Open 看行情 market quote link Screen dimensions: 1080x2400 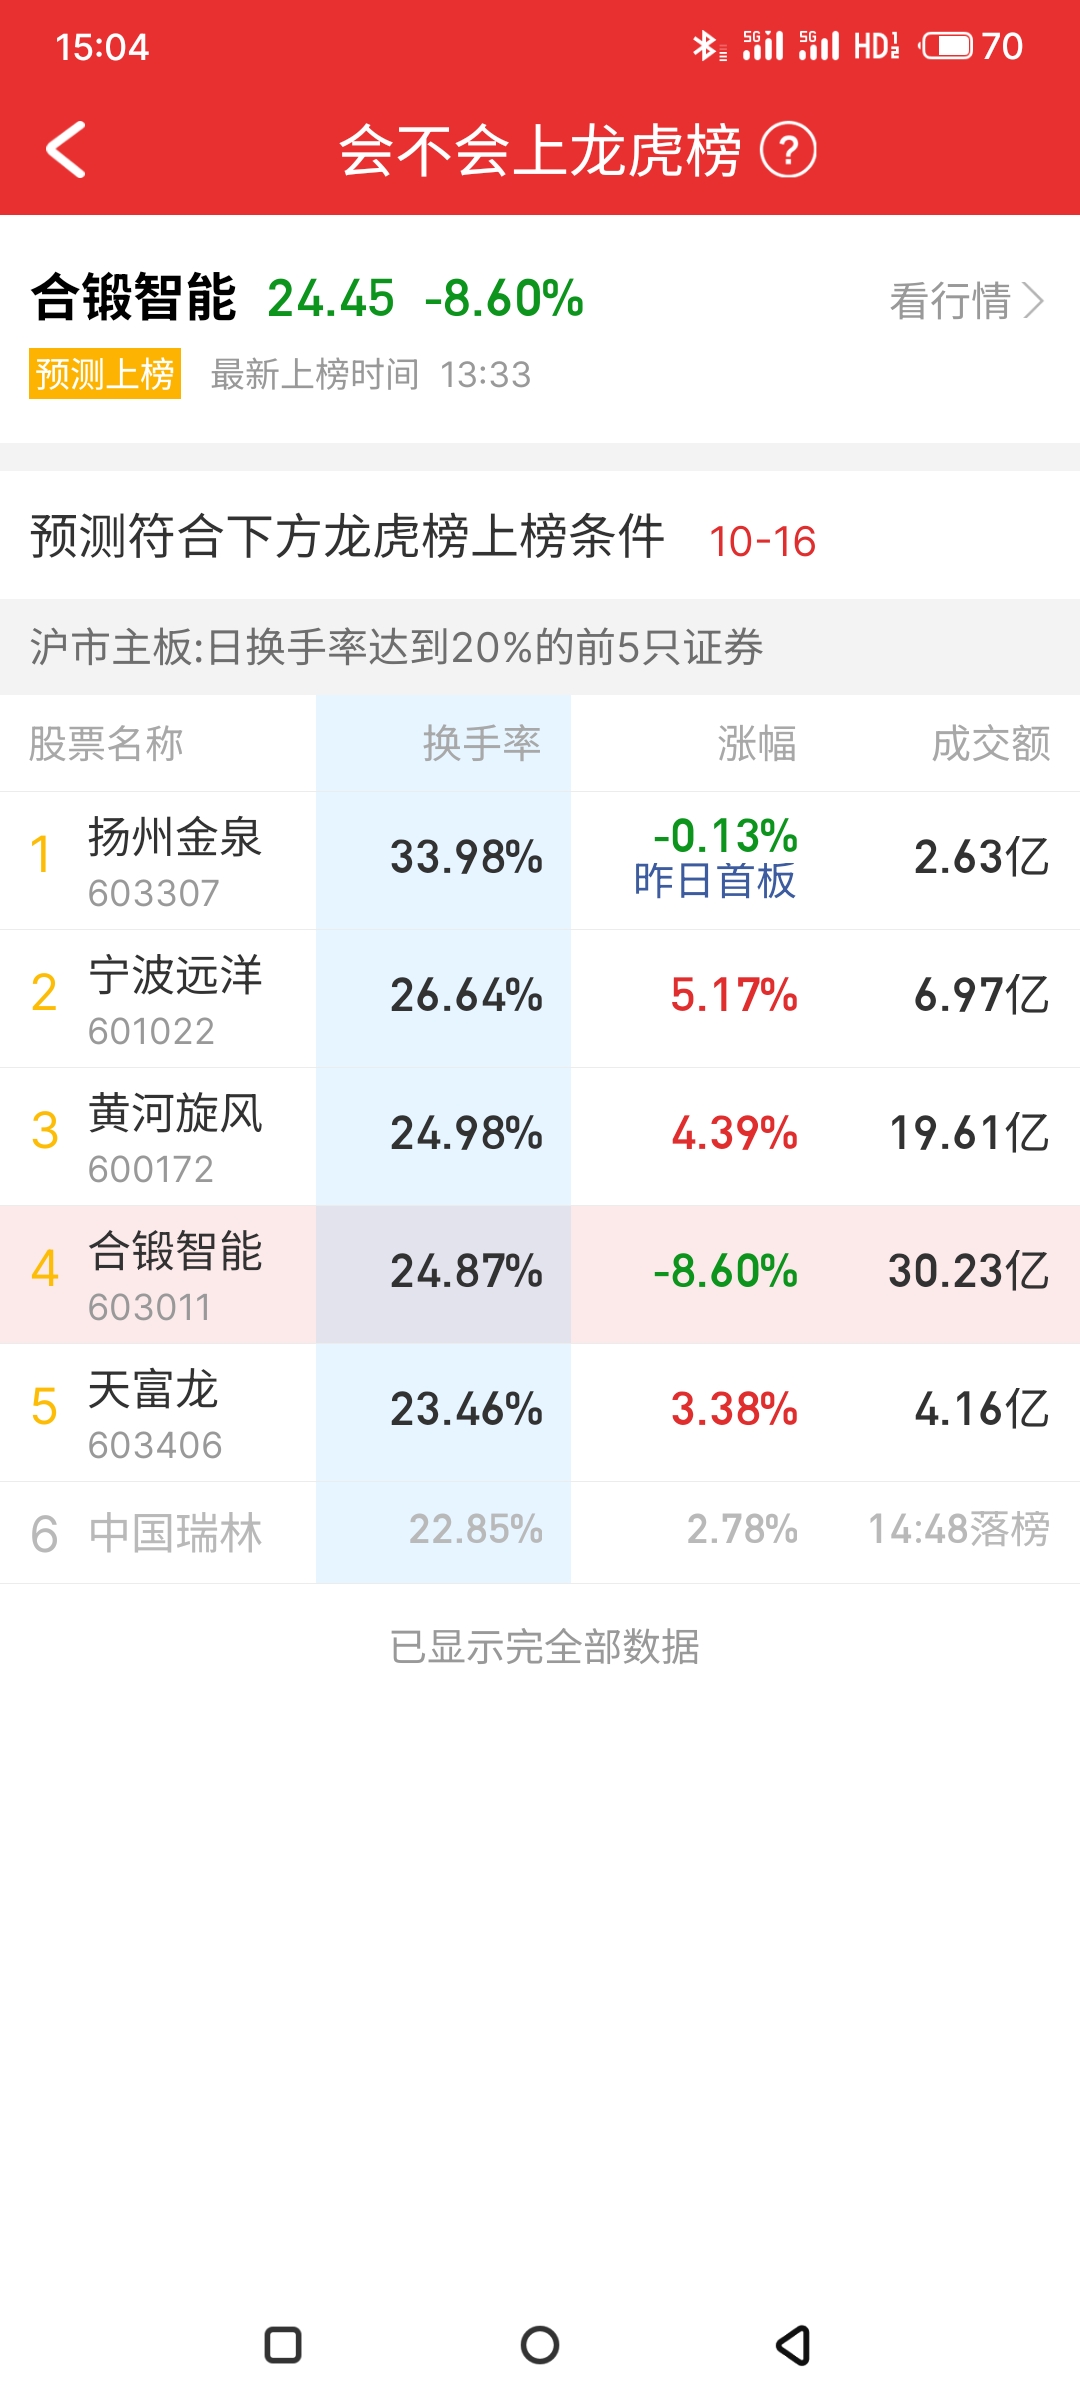coord(966,300)
